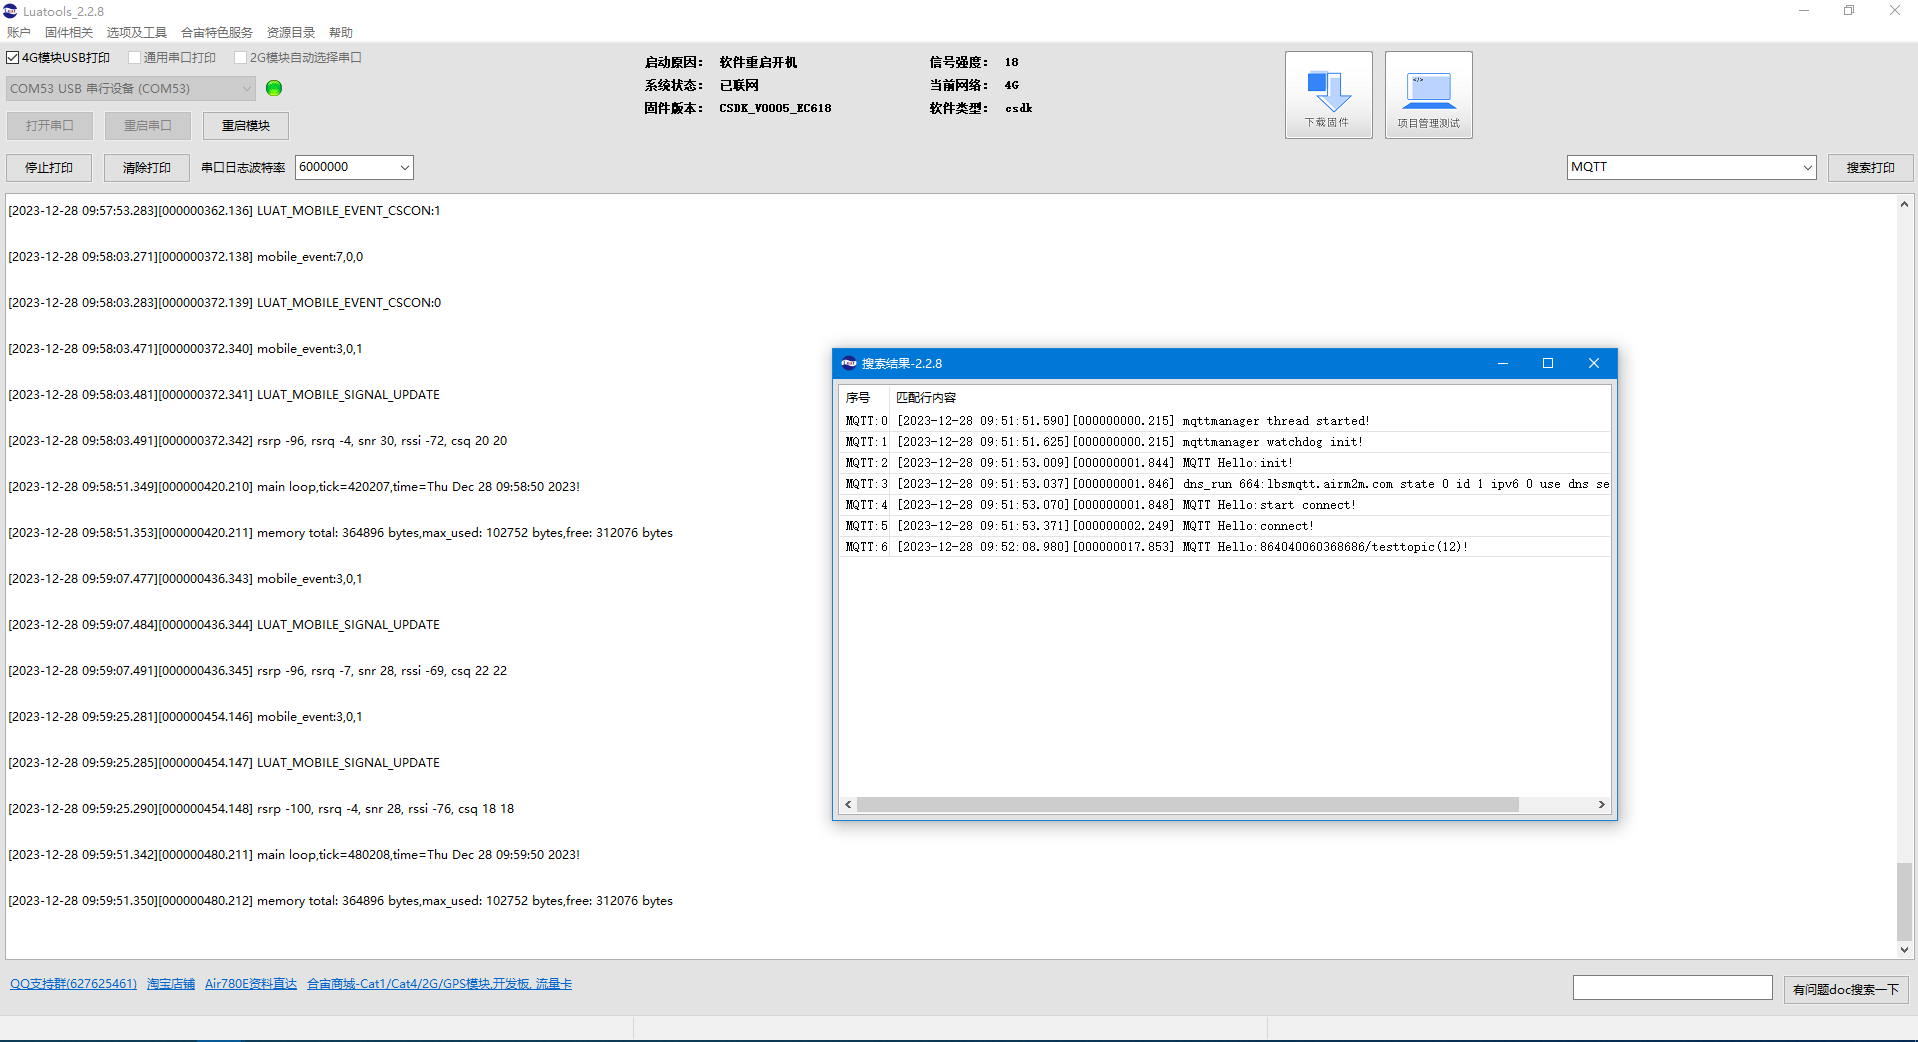Image resolution: width=1918 pixels, height=1042 pixels.
Task: Open the 合宙特色服务 menu
Action: coord(217,33)
